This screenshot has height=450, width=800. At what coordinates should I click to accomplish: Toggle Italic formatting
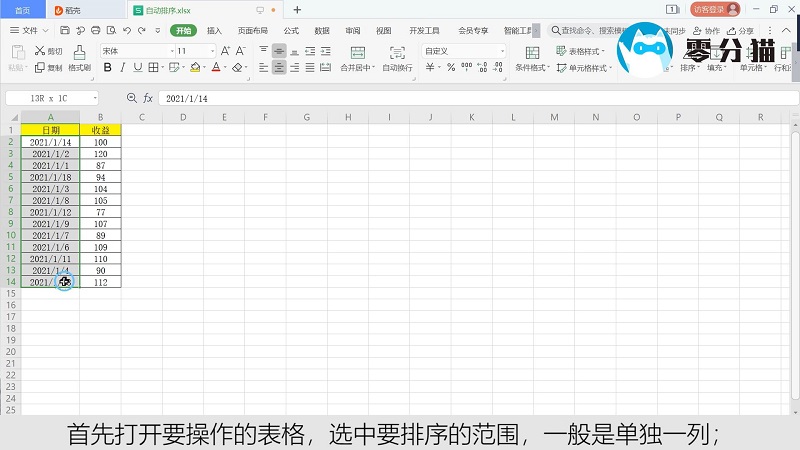pyautogui.click(x=123, y=68)
